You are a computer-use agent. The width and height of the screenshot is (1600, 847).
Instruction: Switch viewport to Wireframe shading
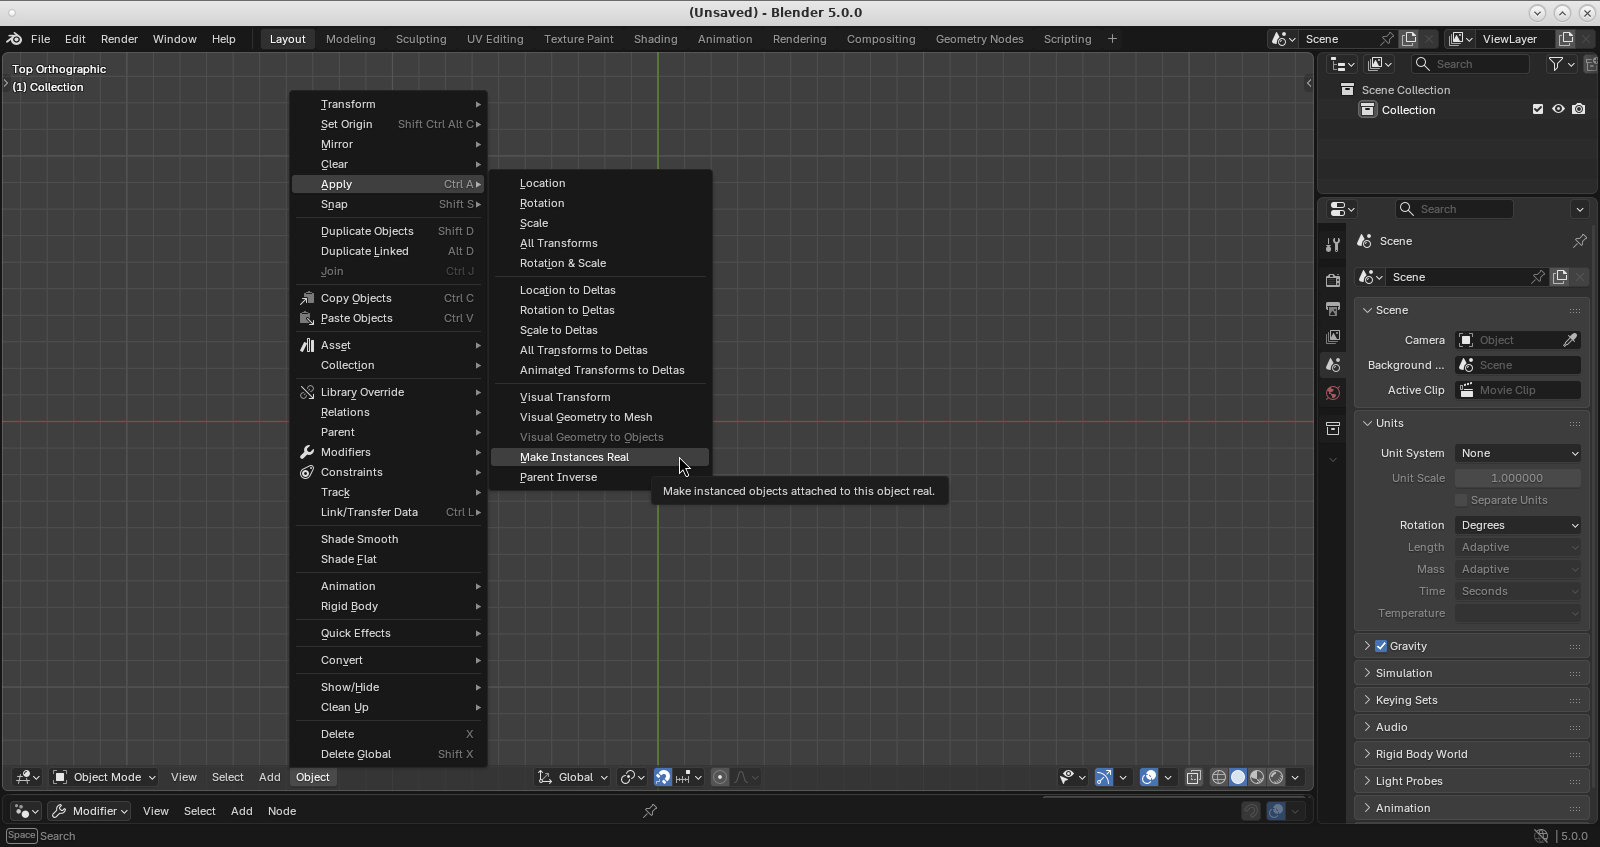click(1219, 777)
